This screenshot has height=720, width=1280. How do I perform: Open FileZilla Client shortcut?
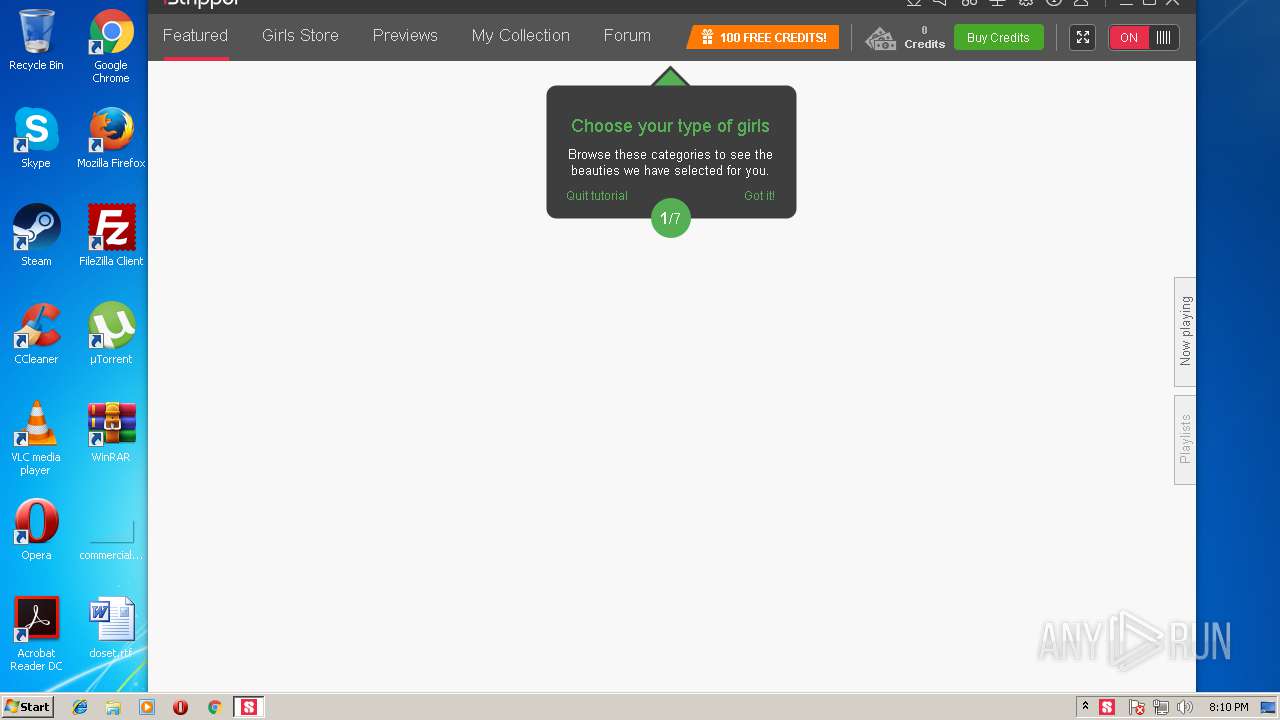pos(111,236)
